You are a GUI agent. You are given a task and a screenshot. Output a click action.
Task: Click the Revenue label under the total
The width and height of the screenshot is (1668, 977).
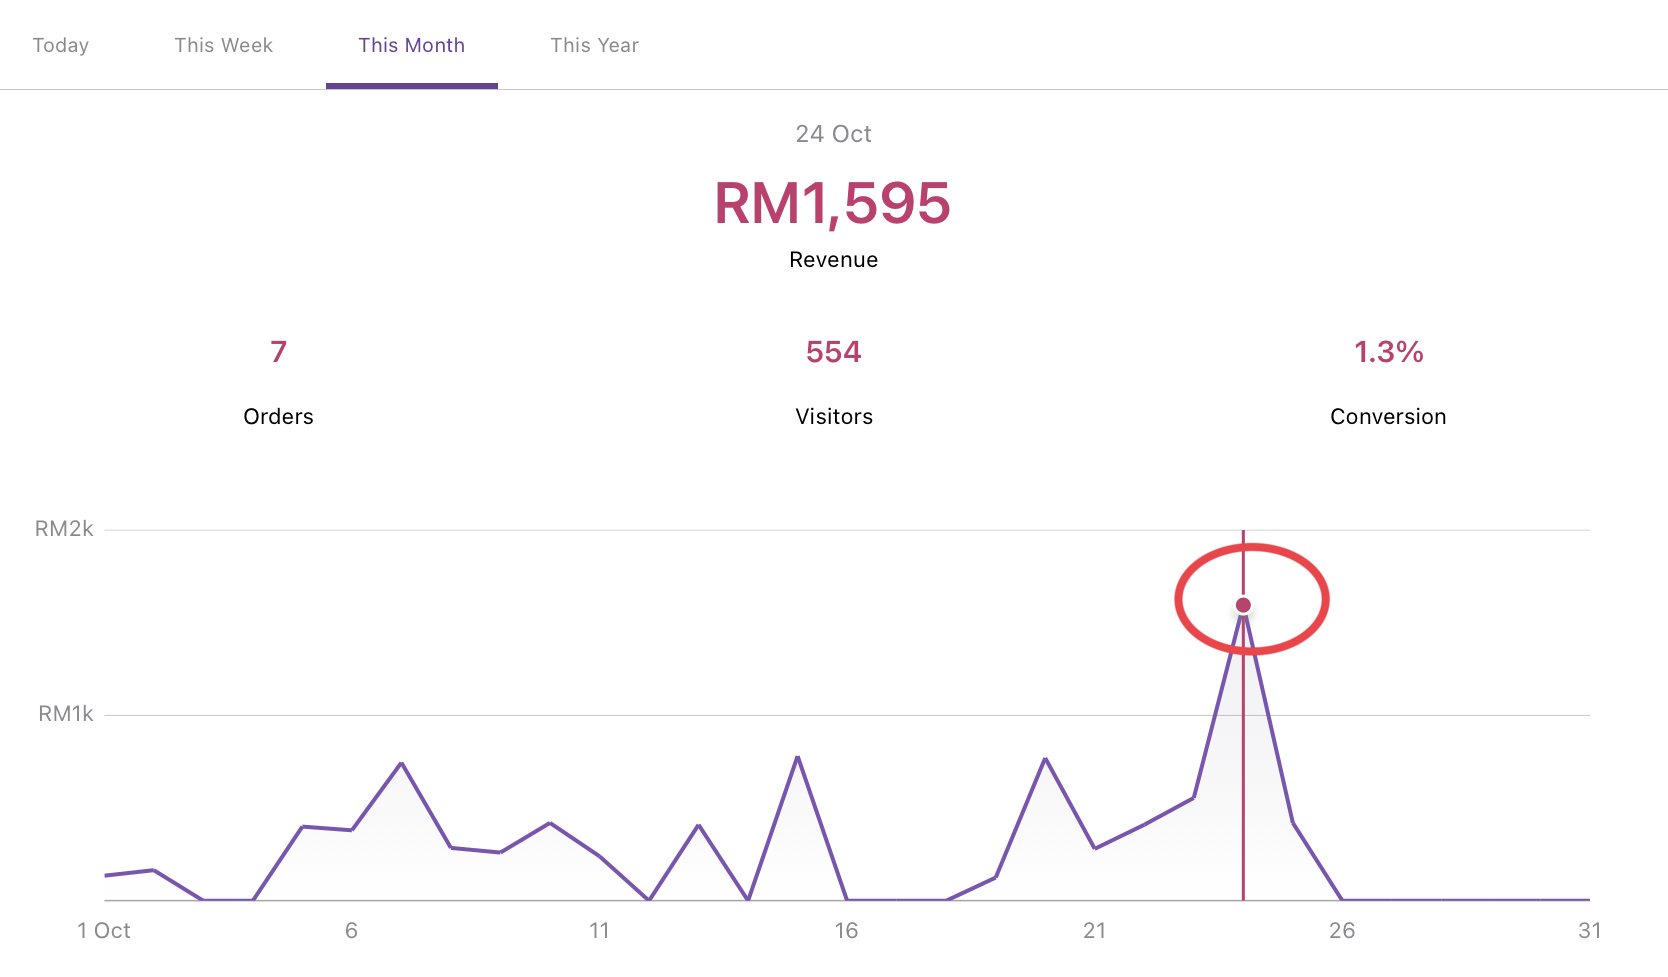click(x=833, y=260)
